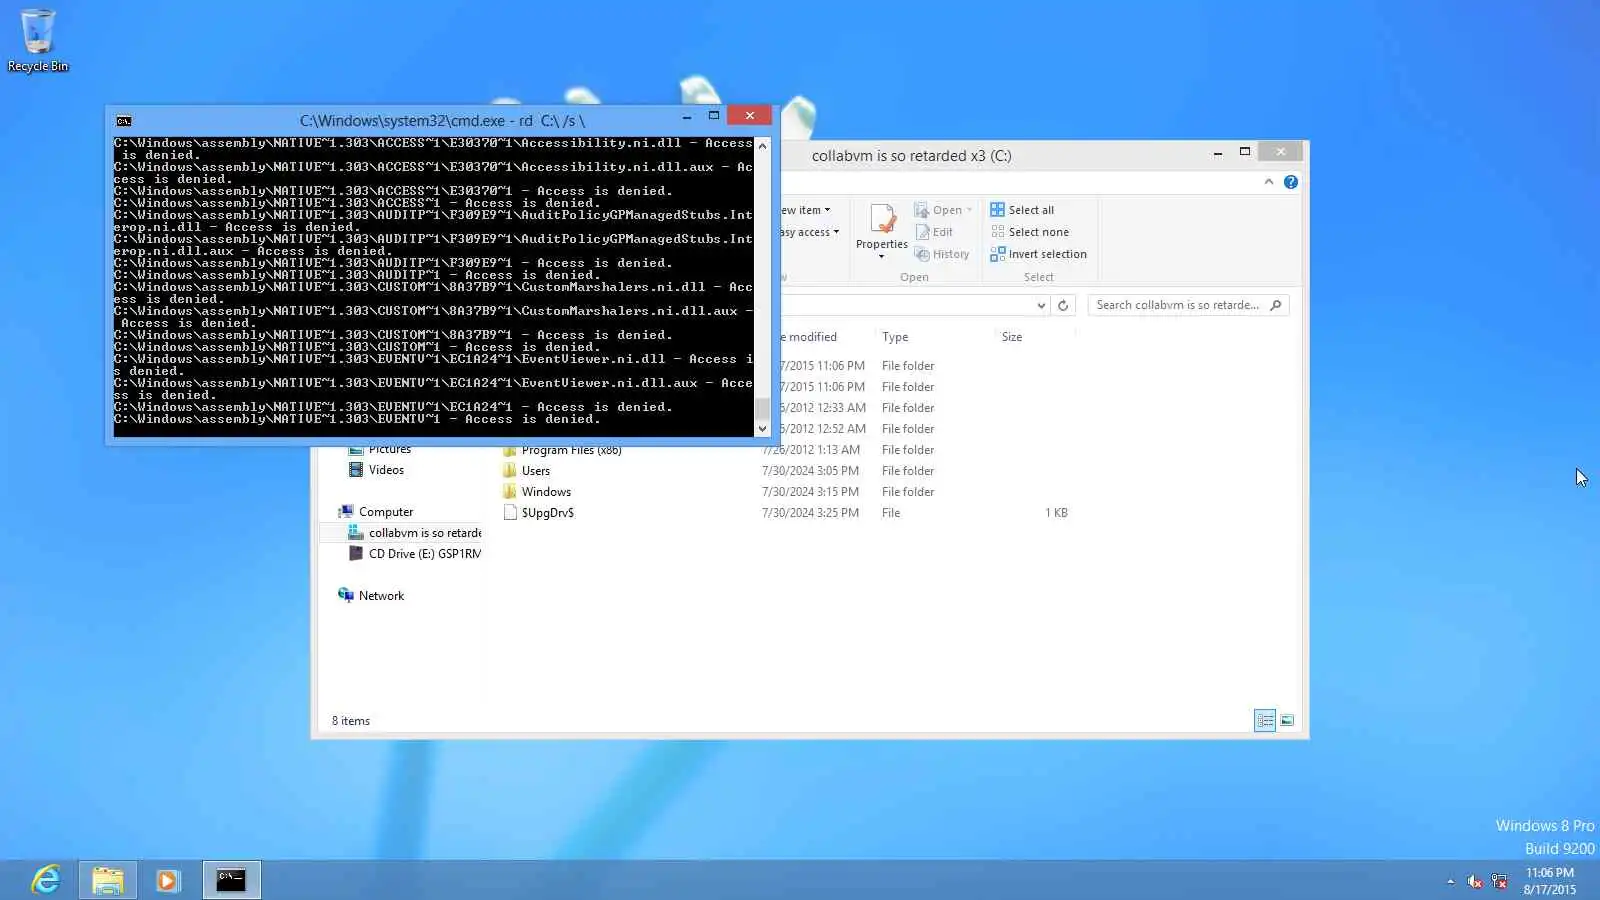Show hidden system tray icons
This screenshot has width=1600, height=900.
click(1451, 881)
